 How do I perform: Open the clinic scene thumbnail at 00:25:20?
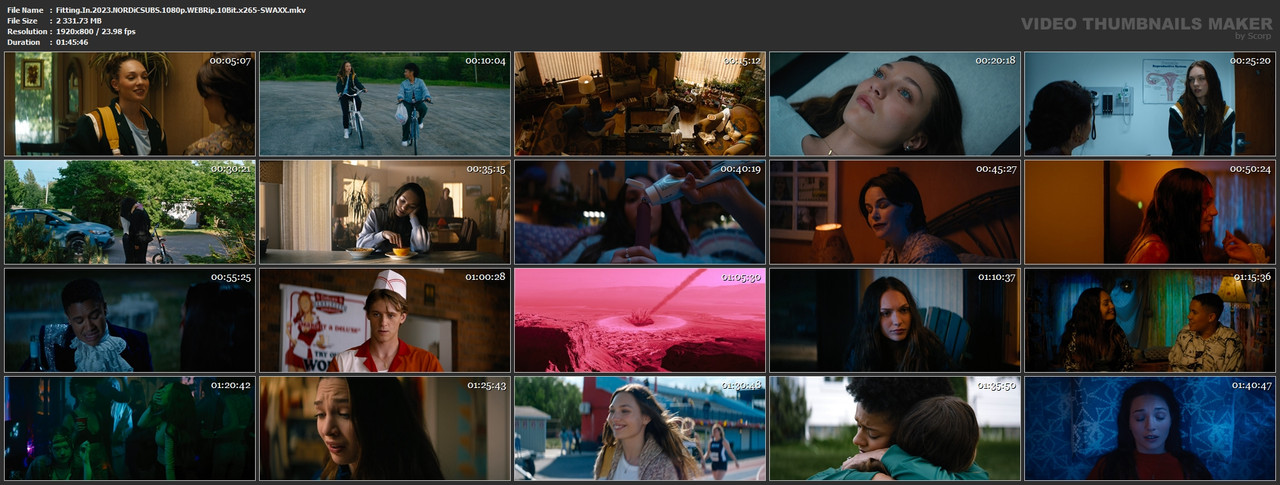click(x=1150, y=104)
